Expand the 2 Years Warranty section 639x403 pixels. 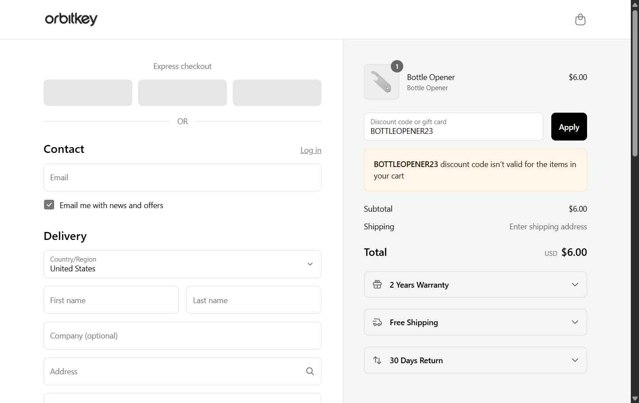475,284
